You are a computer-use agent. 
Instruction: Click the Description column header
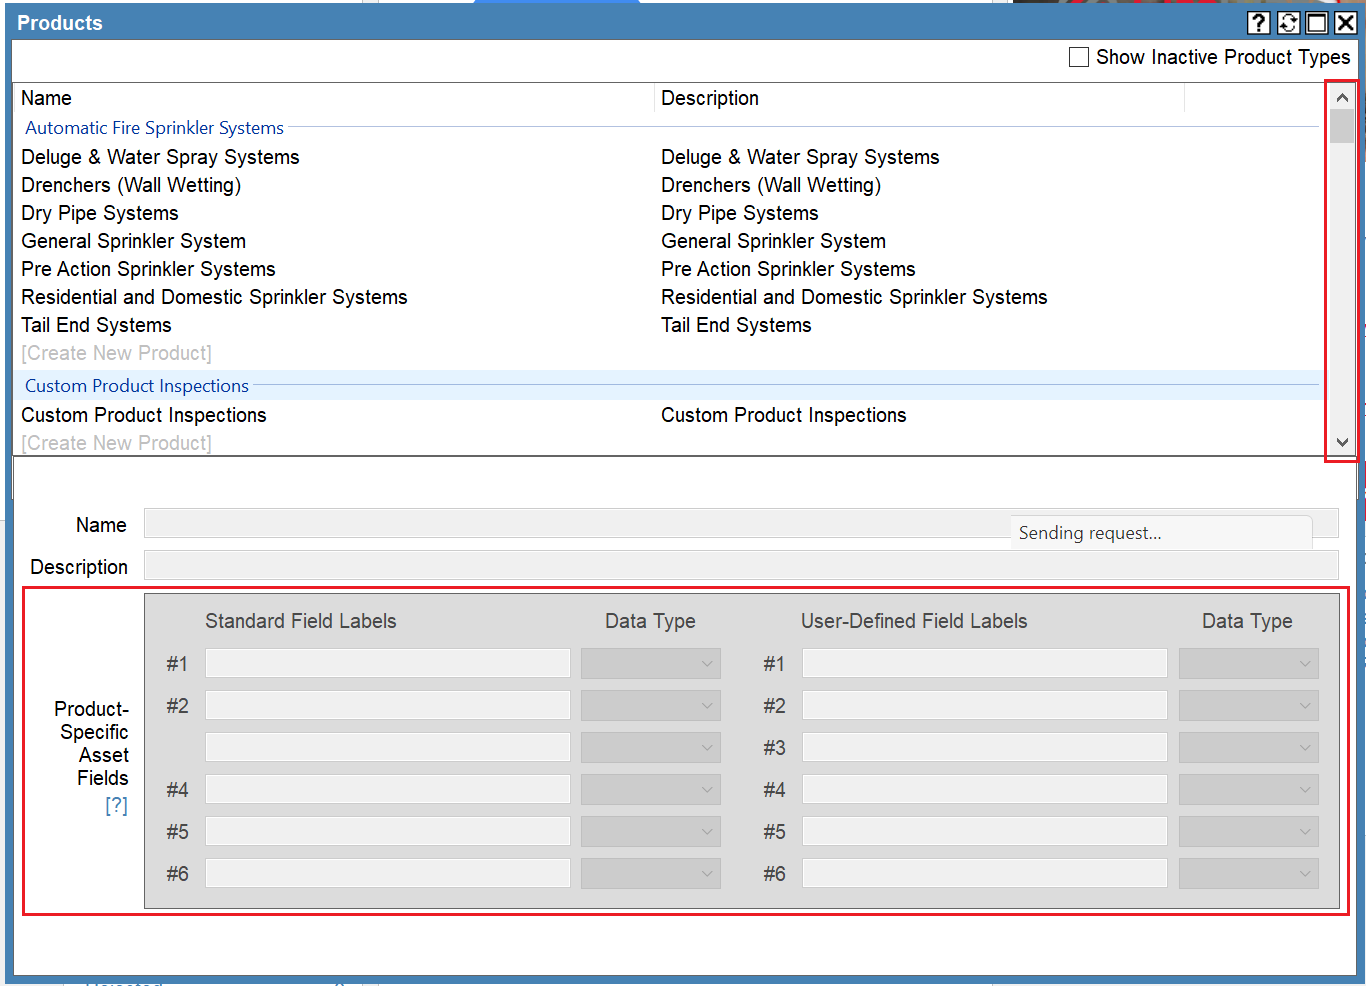point(710,98)
